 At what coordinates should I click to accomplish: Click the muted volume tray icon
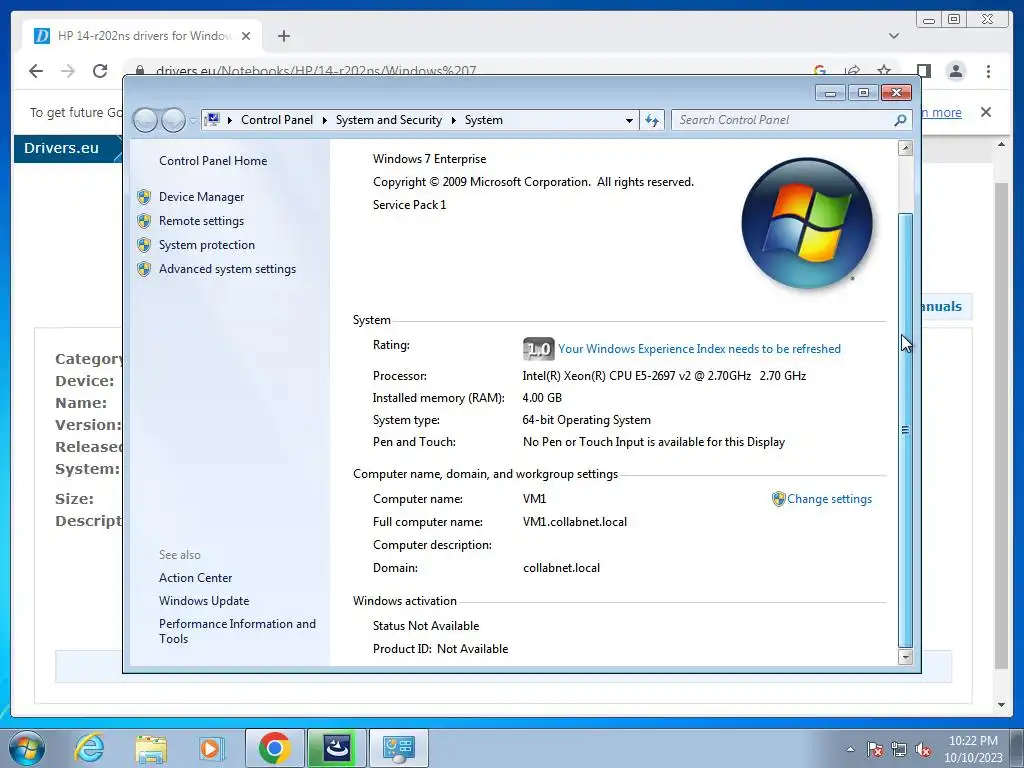(x=923, y=749)
